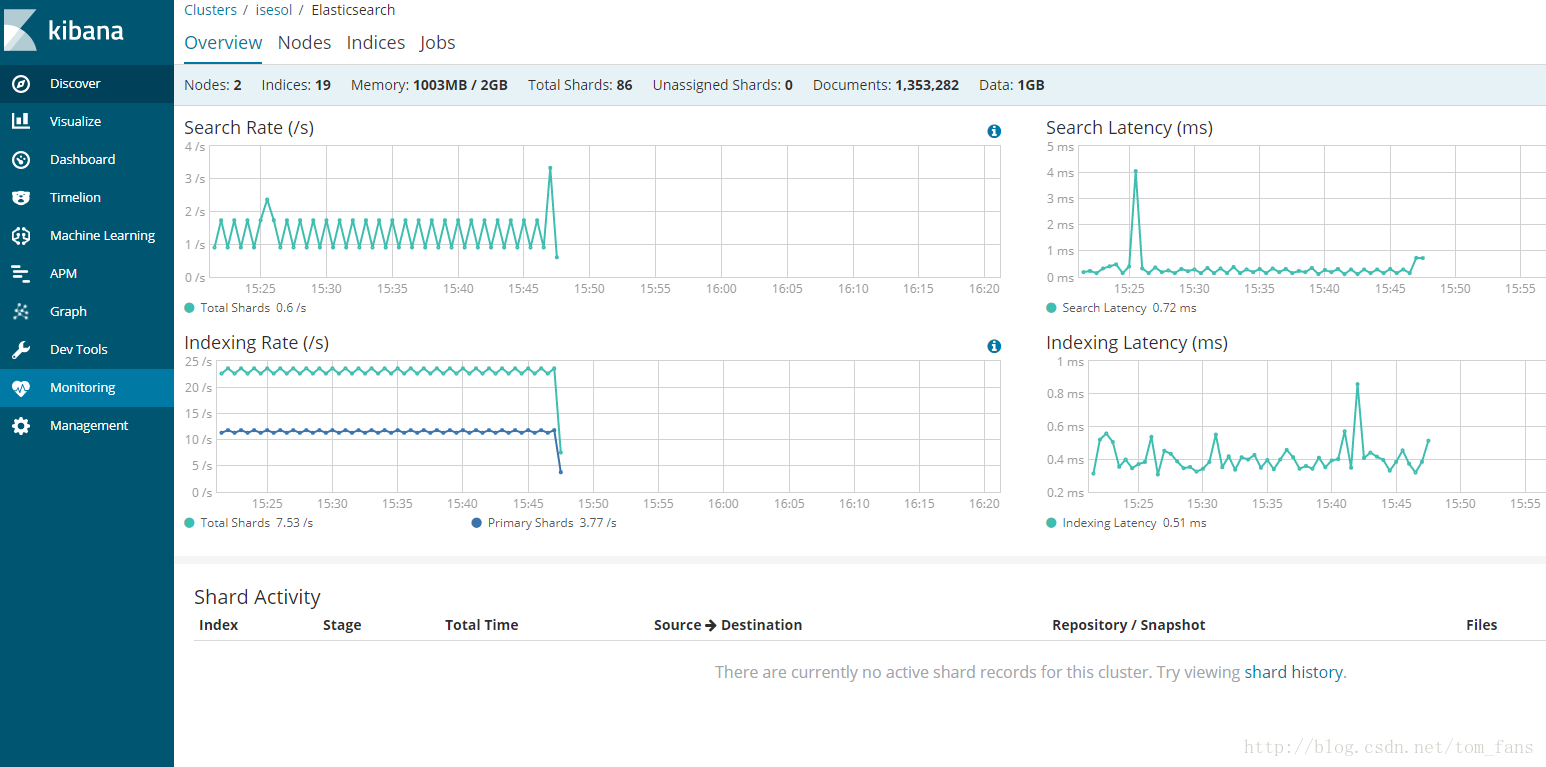Toggle Indexing Rate Primary Shards legend dot

click(476, 523)
